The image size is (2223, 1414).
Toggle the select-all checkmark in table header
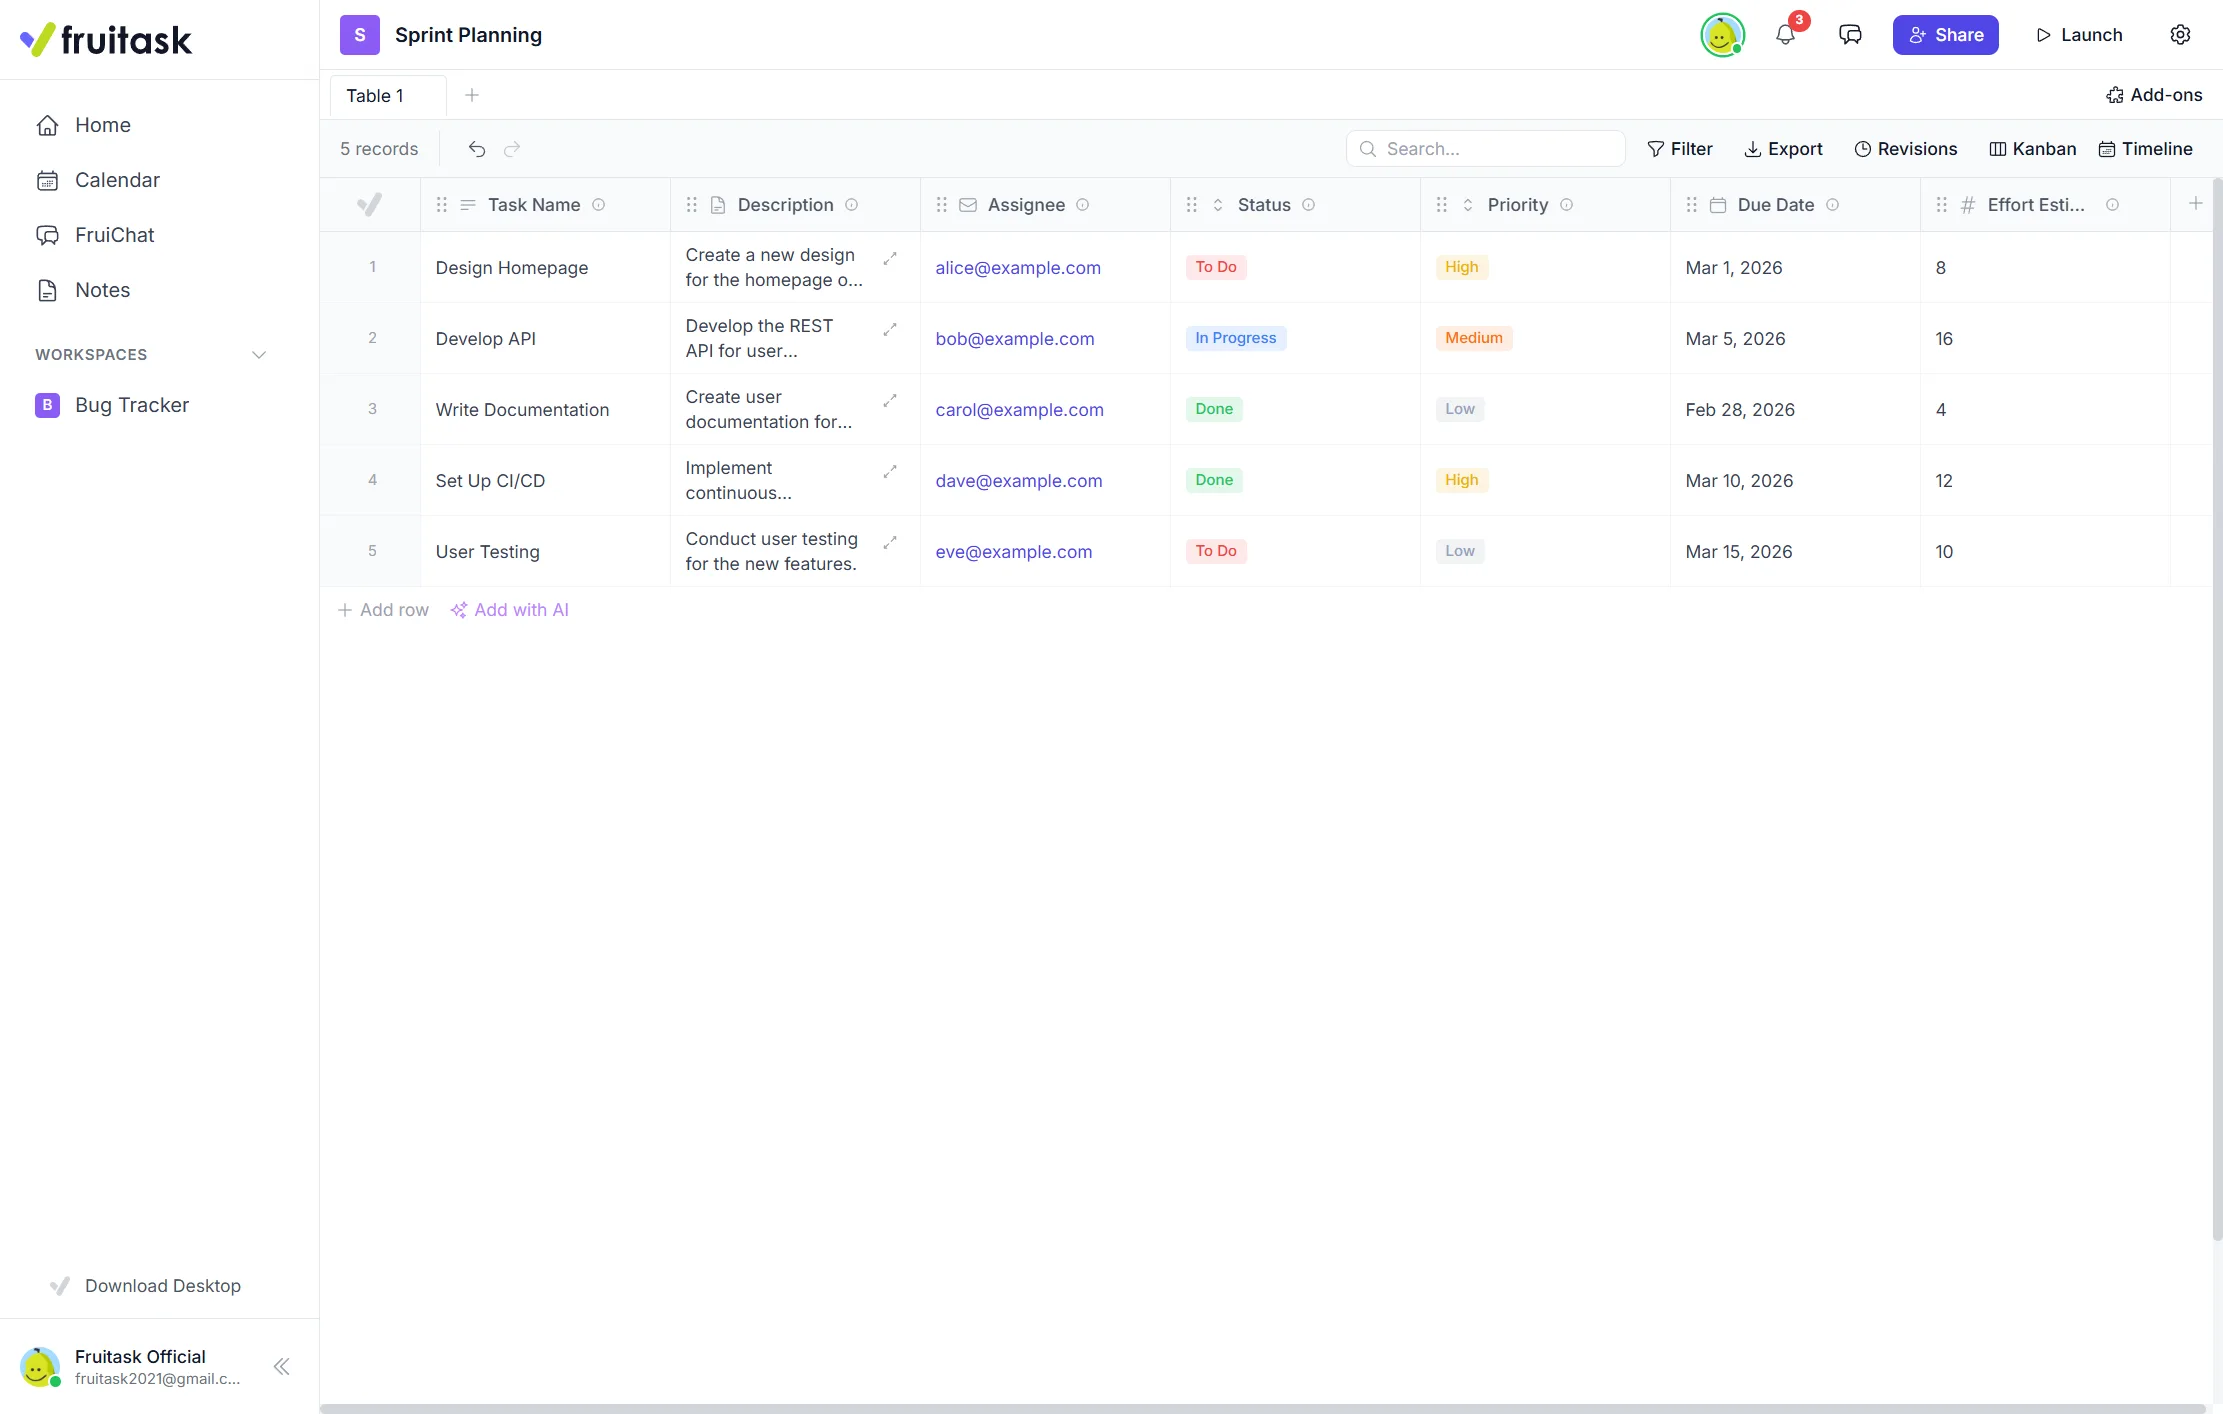click(369, 205)
